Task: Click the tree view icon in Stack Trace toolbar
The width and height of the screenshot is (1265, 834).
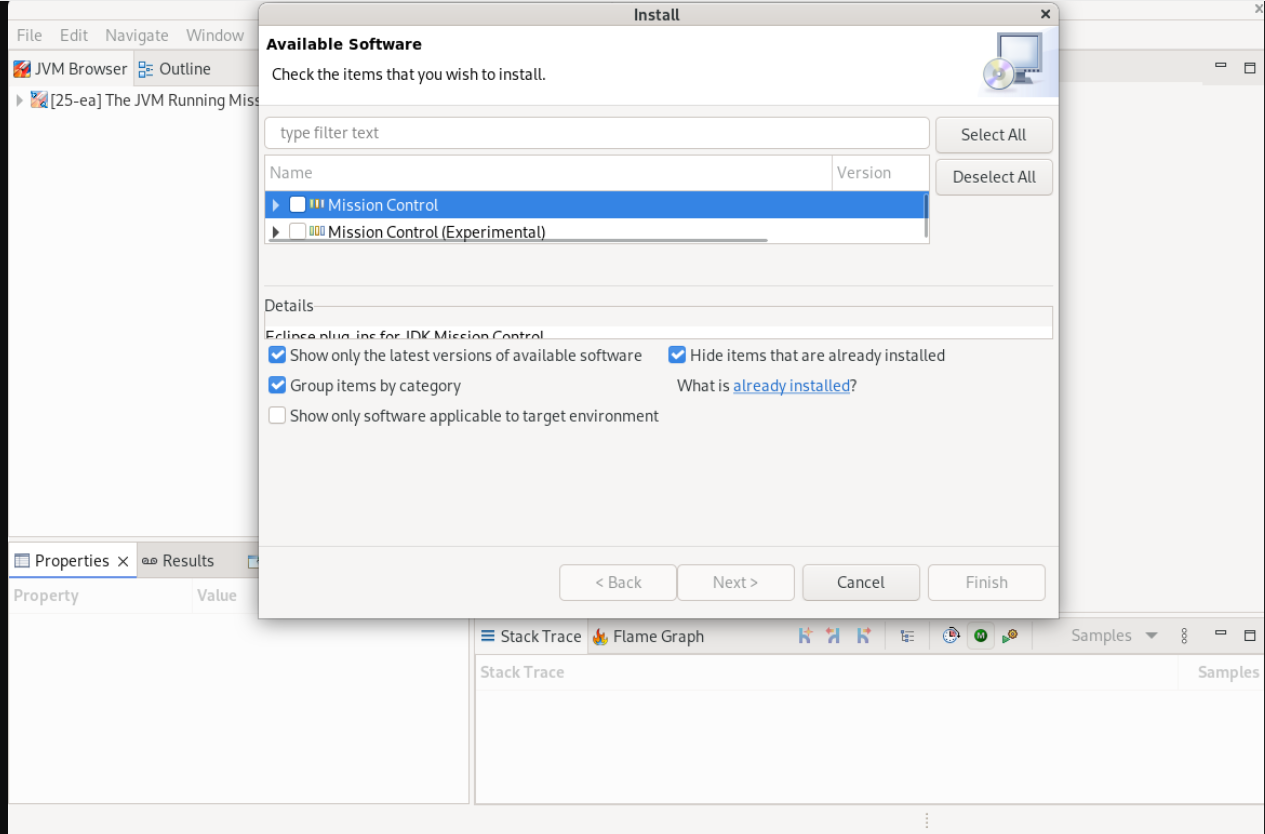Action: (x=907, y=636)
